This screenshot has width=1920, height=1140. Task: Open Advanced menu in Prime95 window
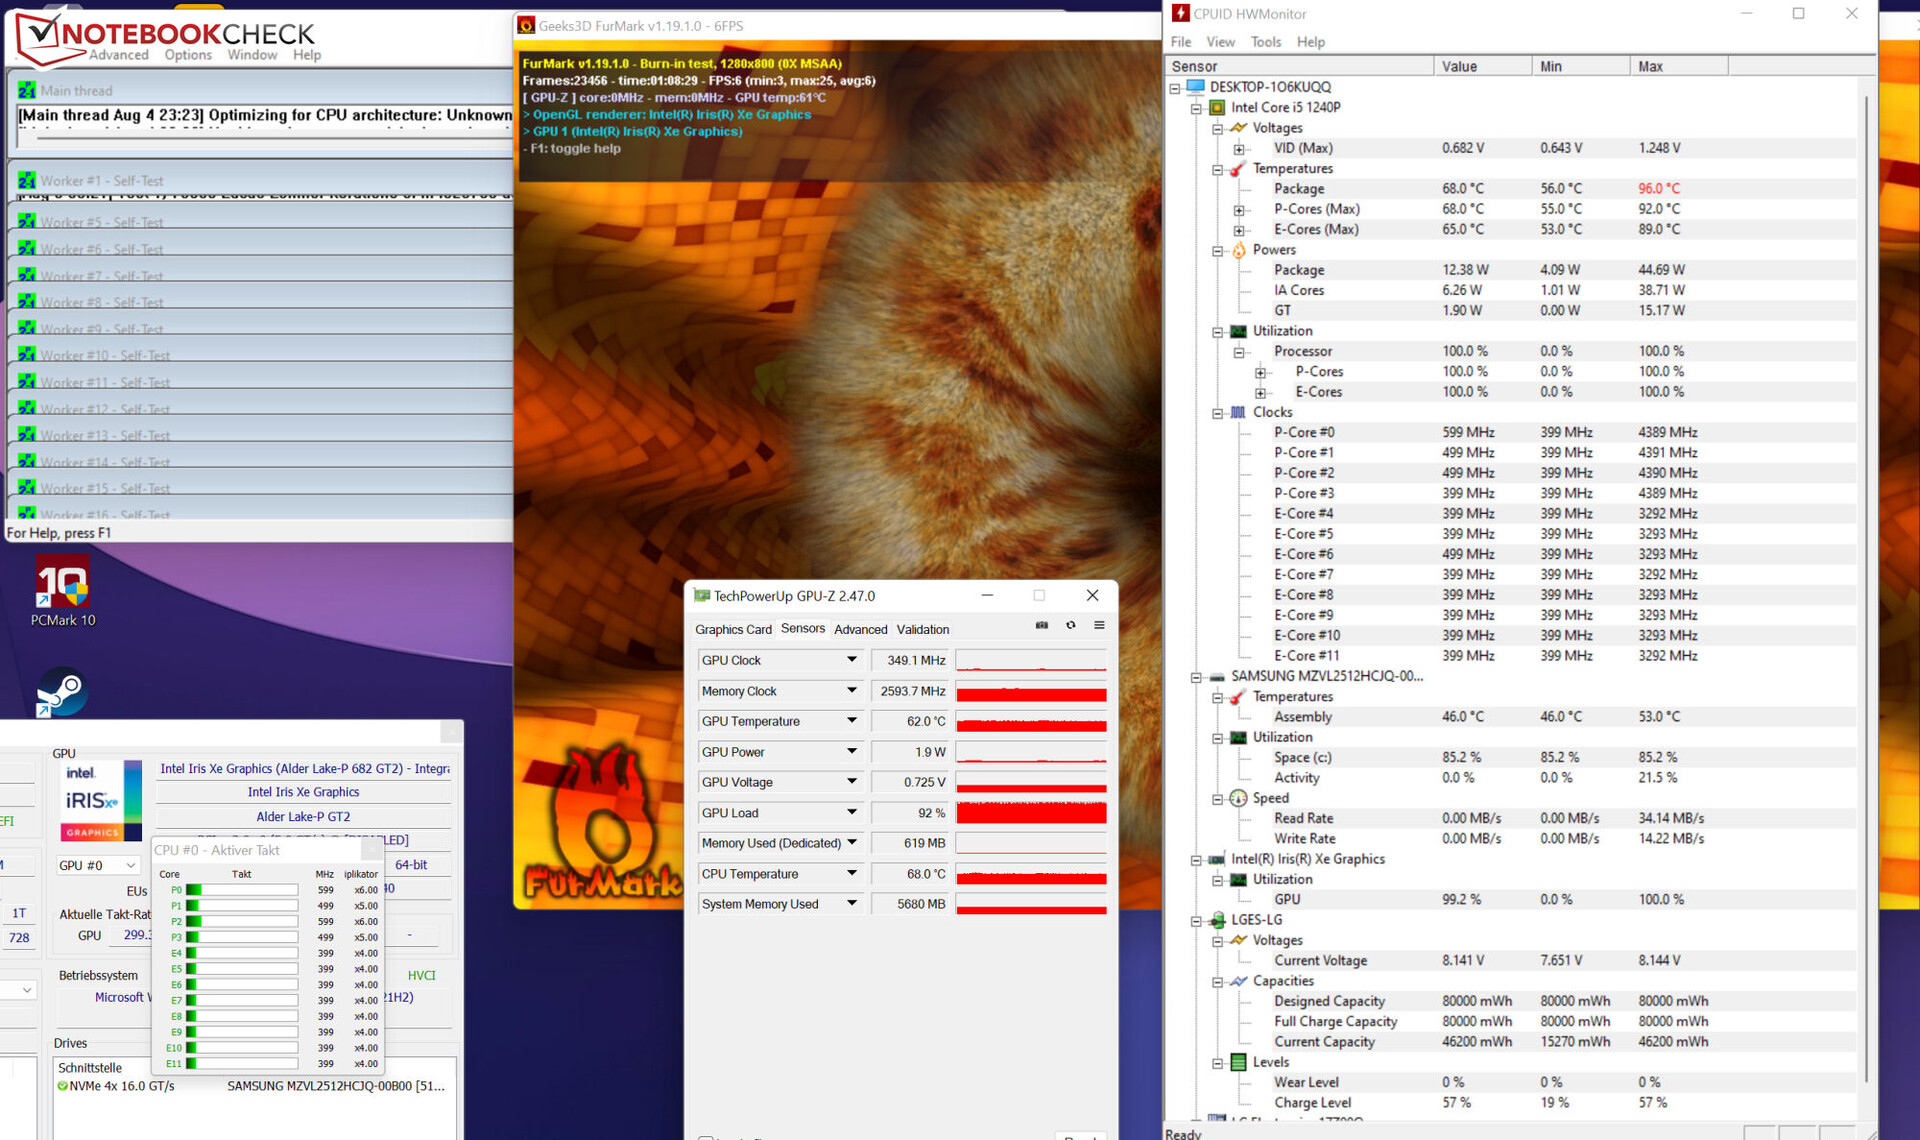click(x=118, y=55)
